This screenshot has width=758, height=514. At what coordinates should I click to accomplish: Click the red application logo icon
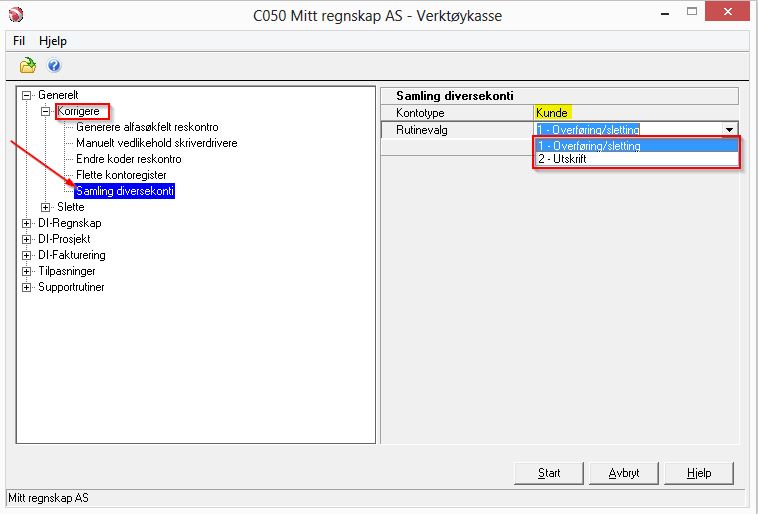point(16,15)
